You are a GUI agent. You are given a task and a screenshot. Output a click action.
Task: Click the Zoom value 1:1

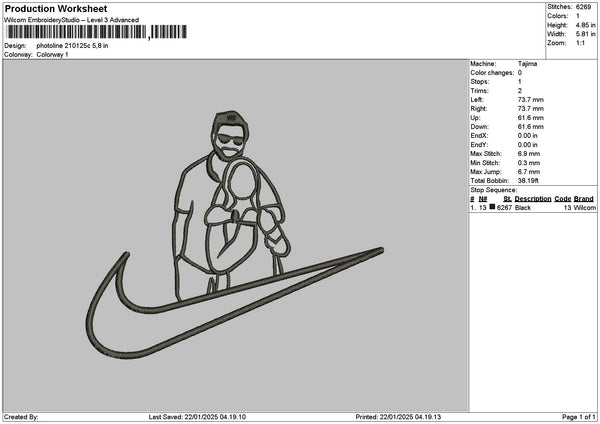pyautogui.click(x=580, y=43)
